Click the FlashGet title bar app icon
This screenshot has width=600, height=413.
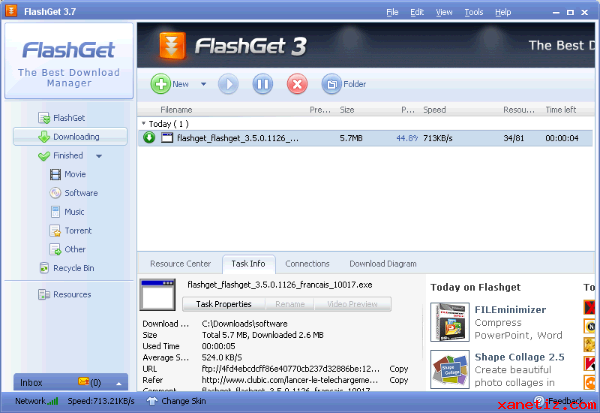click(x=11, y=11)
